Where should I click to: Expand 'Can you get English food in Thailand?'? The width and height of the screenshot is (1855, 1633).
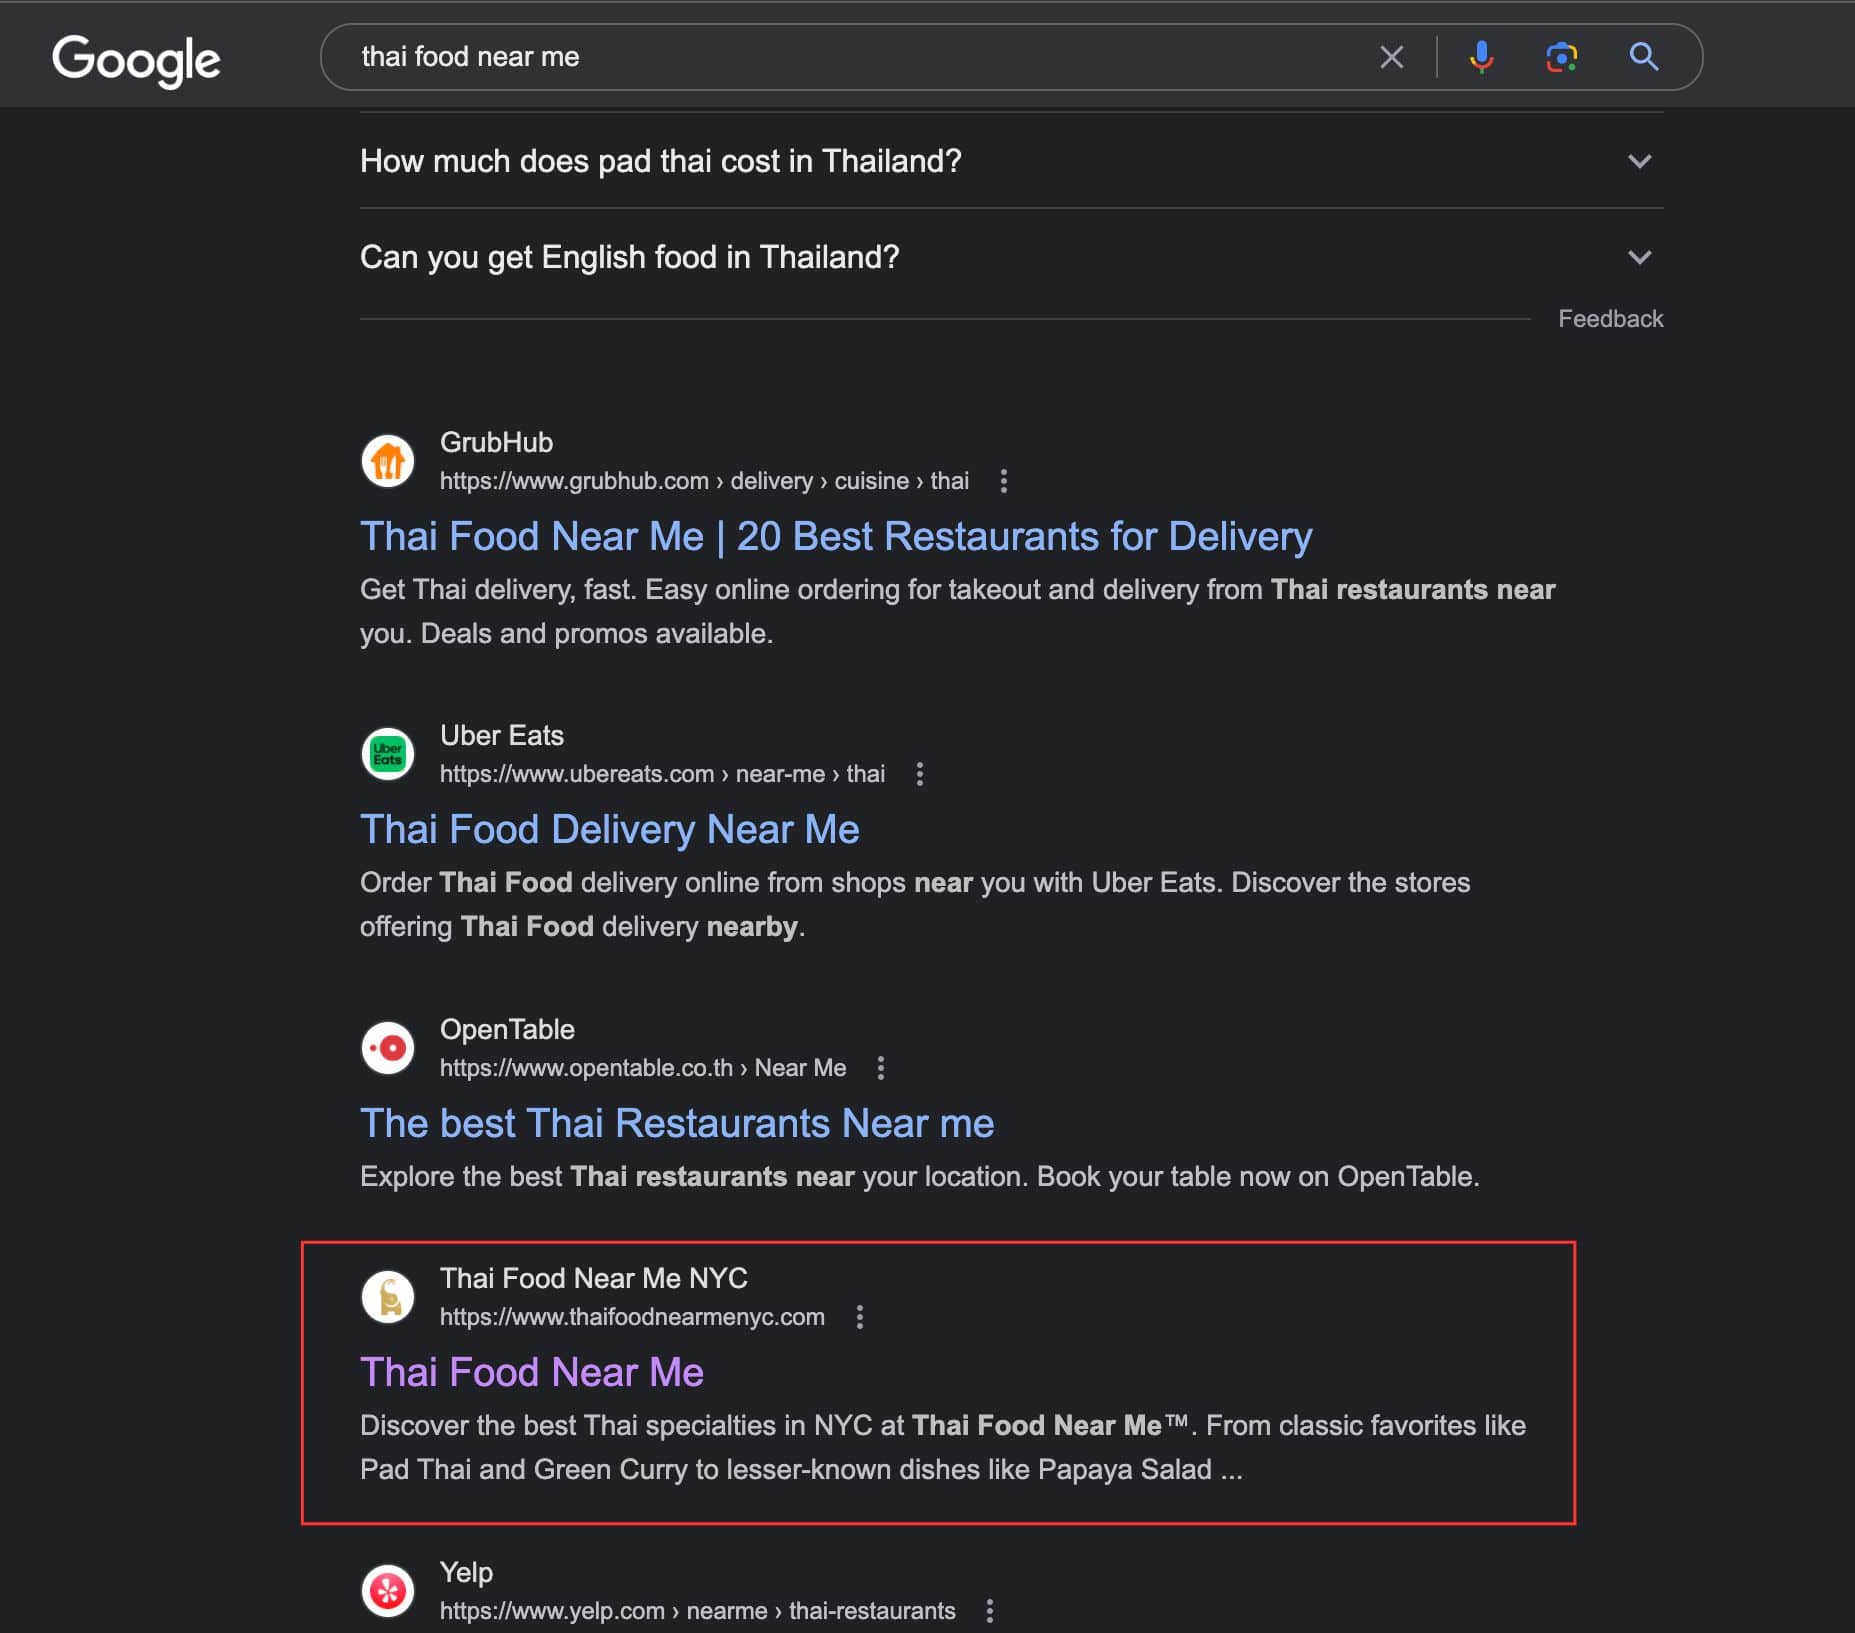pos(1011,257)
